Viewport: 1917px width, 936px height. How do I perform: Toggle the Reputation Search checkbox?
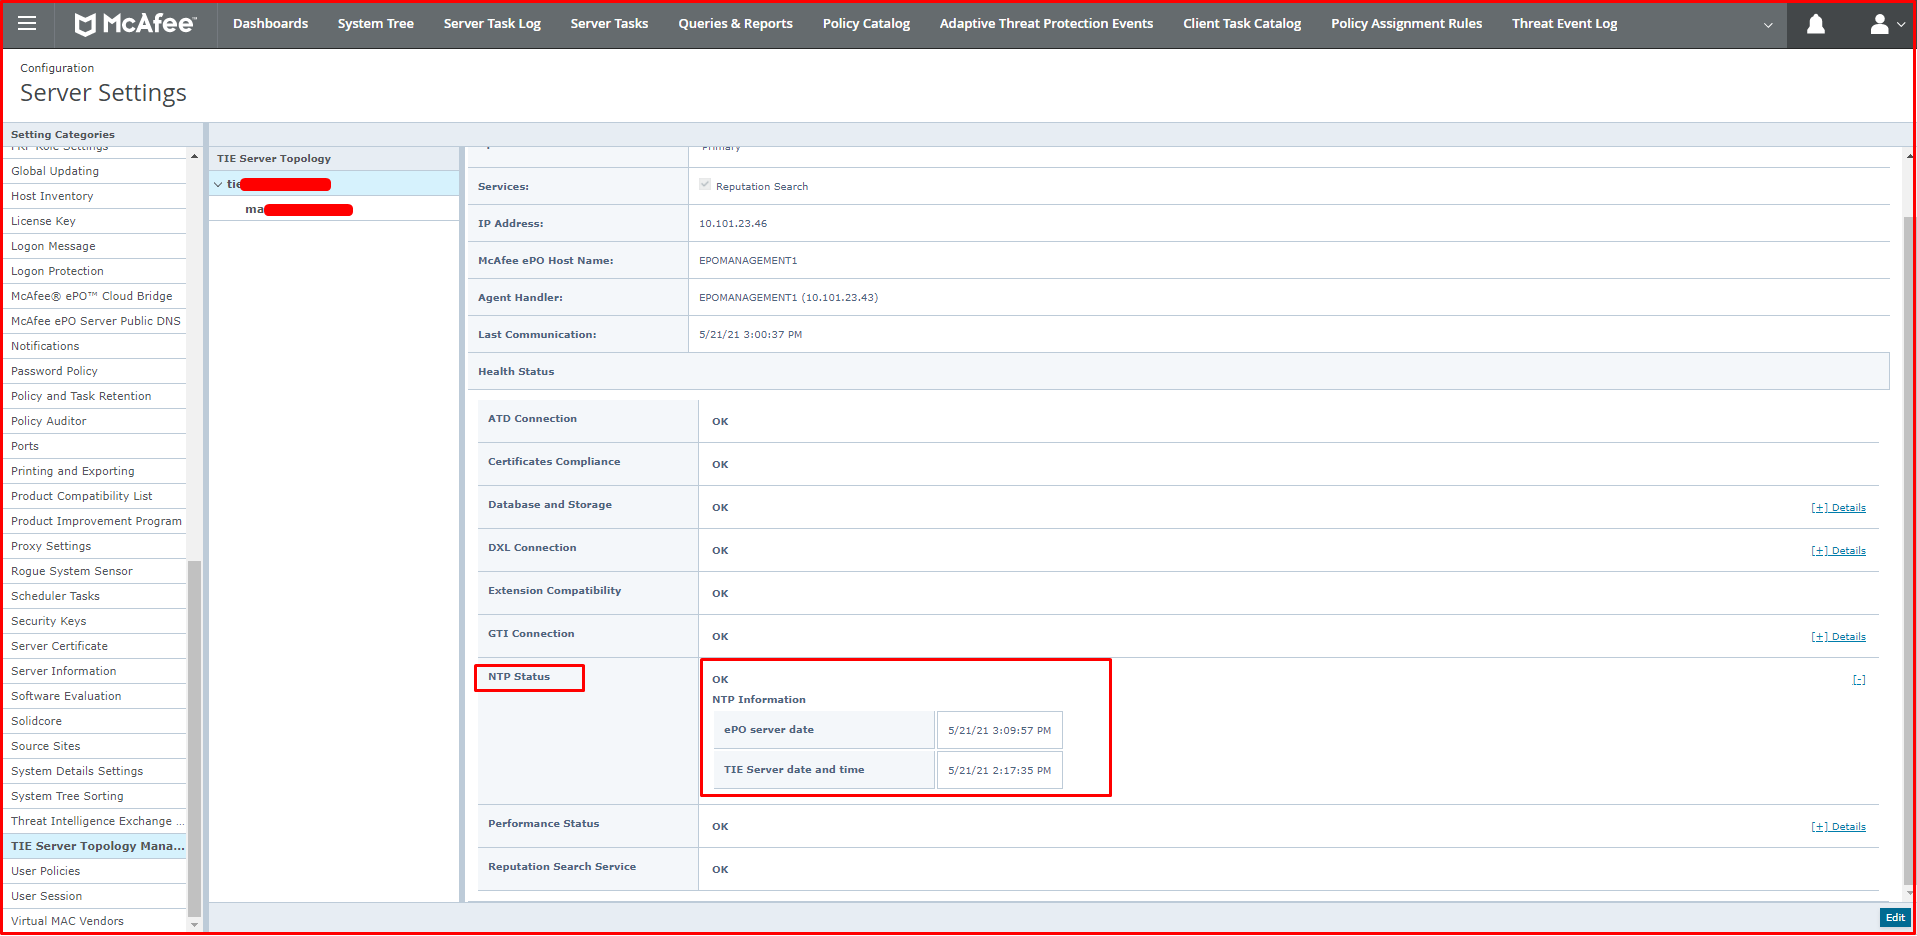pyautogui.click(x=705, y=185)
